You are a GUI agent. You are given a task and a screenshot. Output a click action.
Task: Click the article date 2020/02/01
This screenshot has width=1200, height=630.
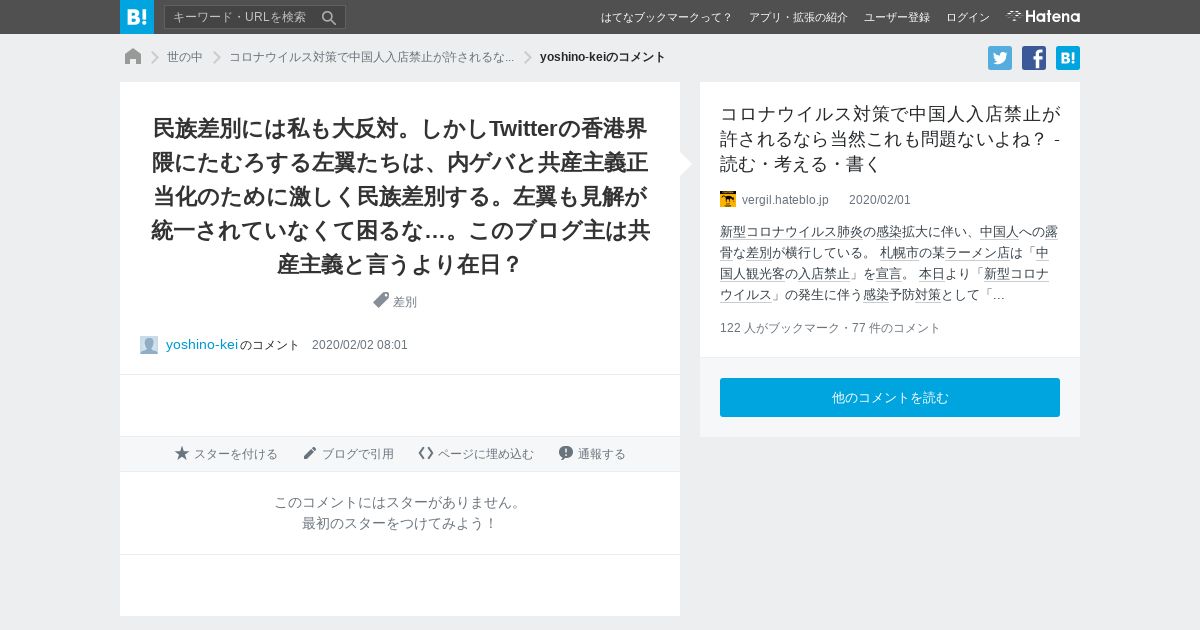click(880, 200)
